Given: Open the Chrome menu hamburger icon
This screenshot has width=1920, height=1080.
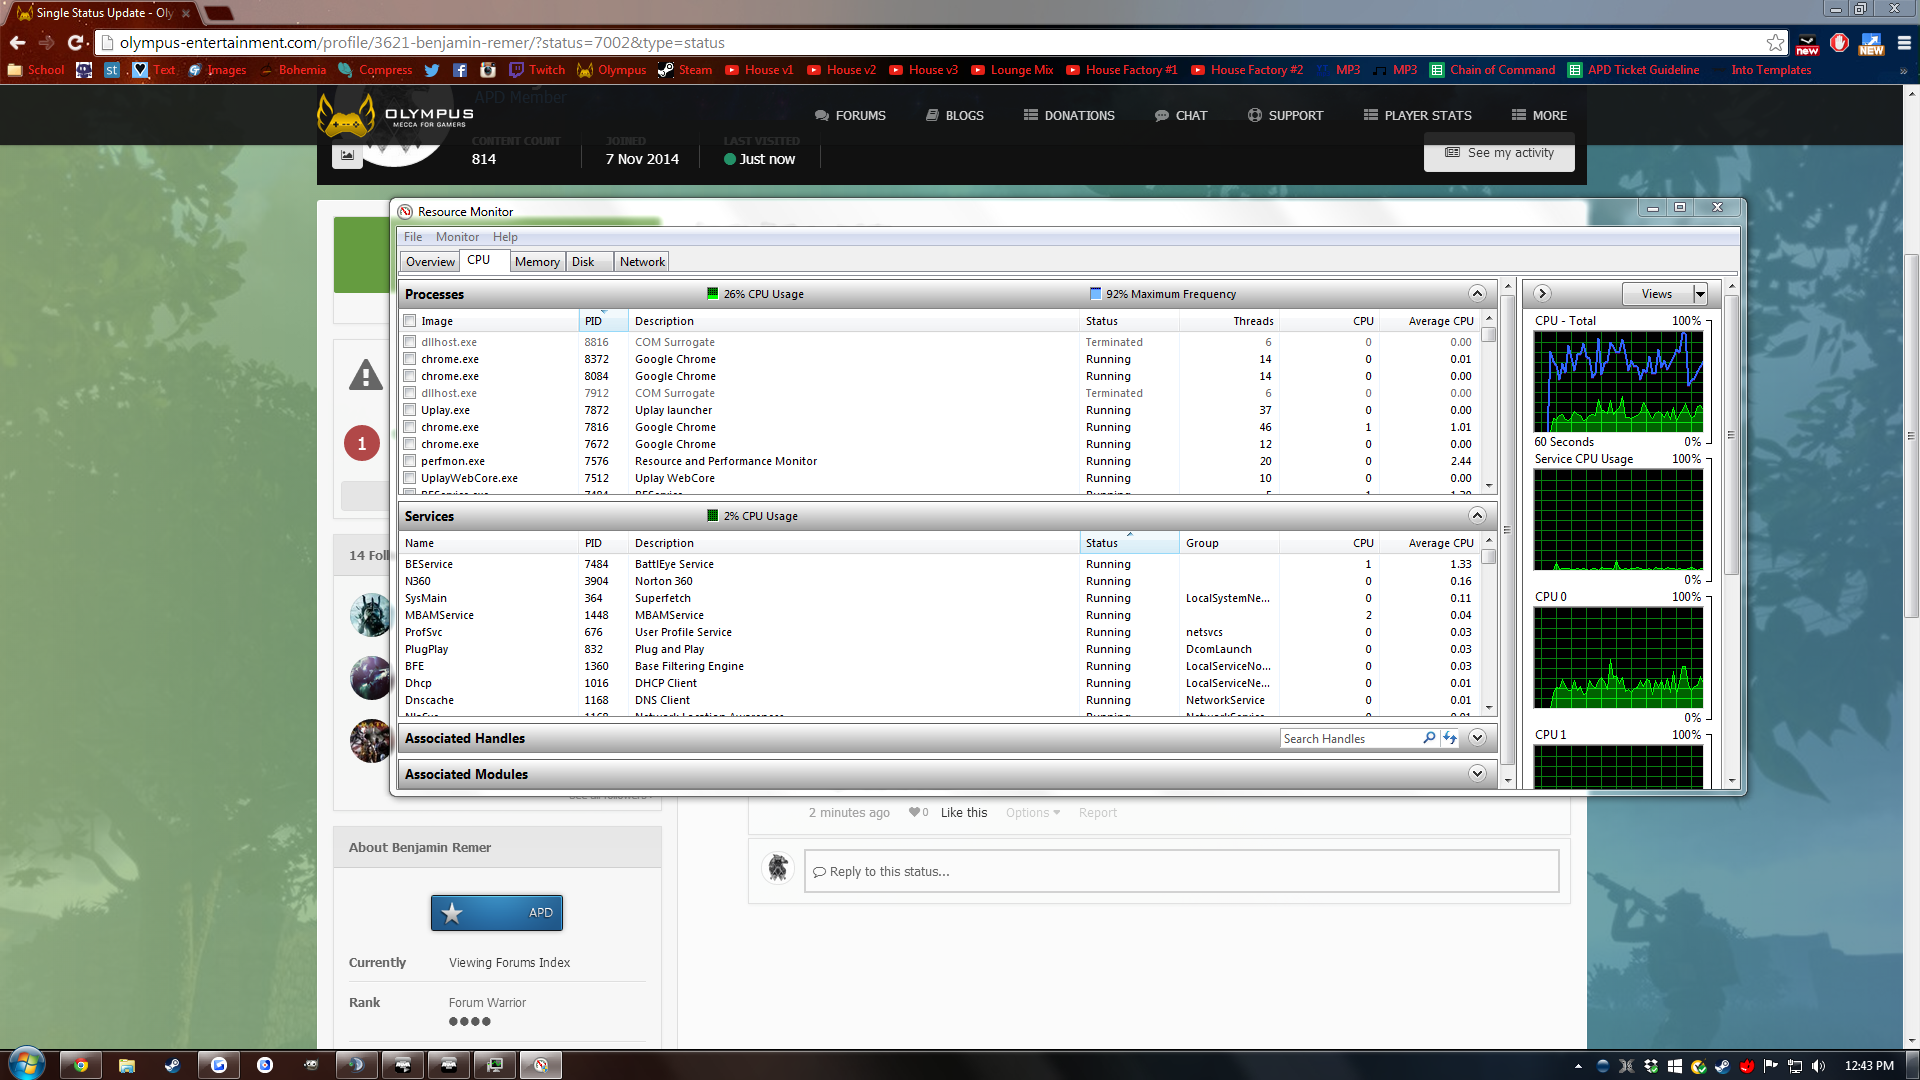Looking at the screenshot, I should click(x=1904, y=42).
